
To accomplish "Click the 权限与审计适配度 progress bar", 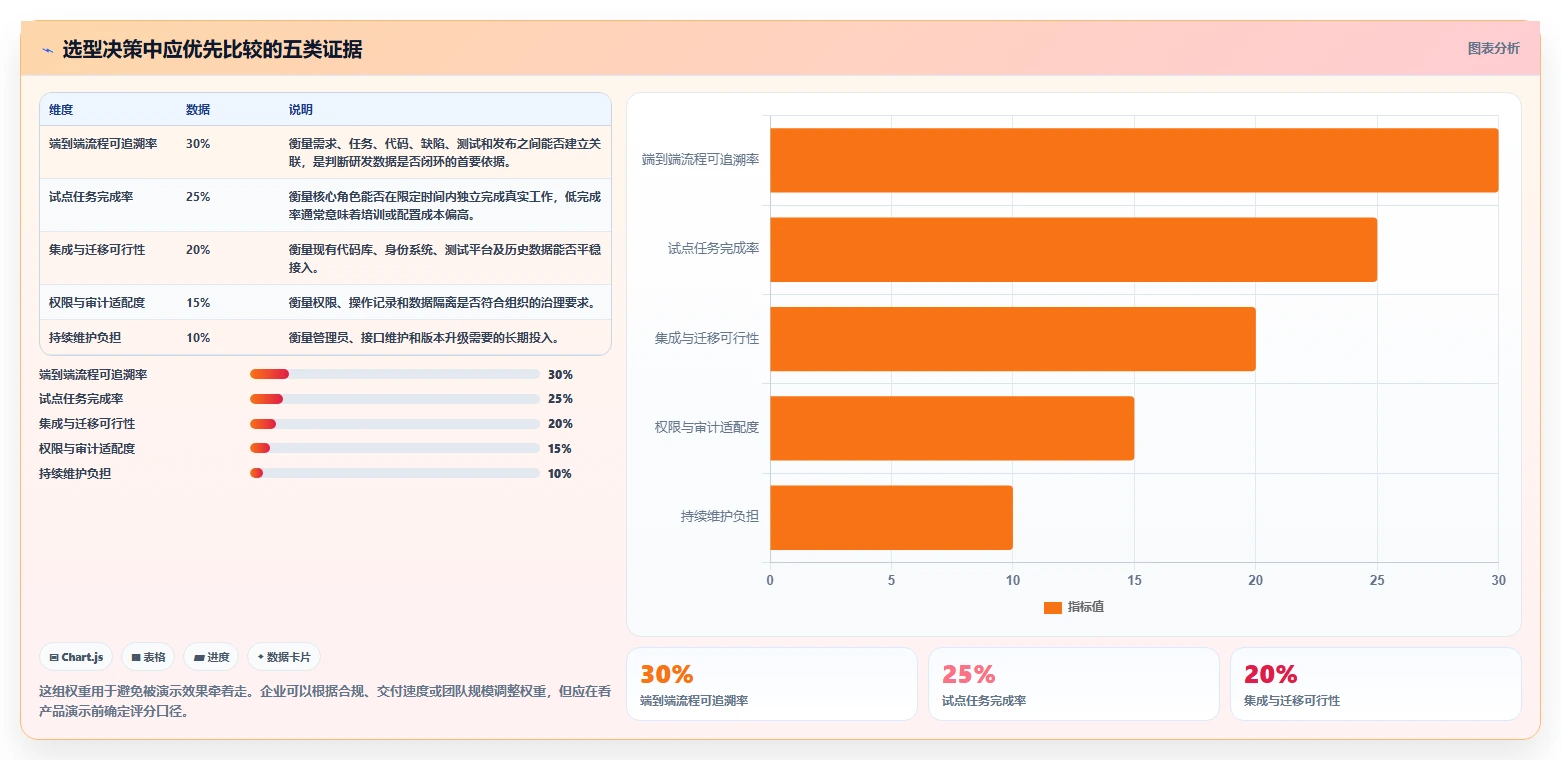I will pos(394,449).
